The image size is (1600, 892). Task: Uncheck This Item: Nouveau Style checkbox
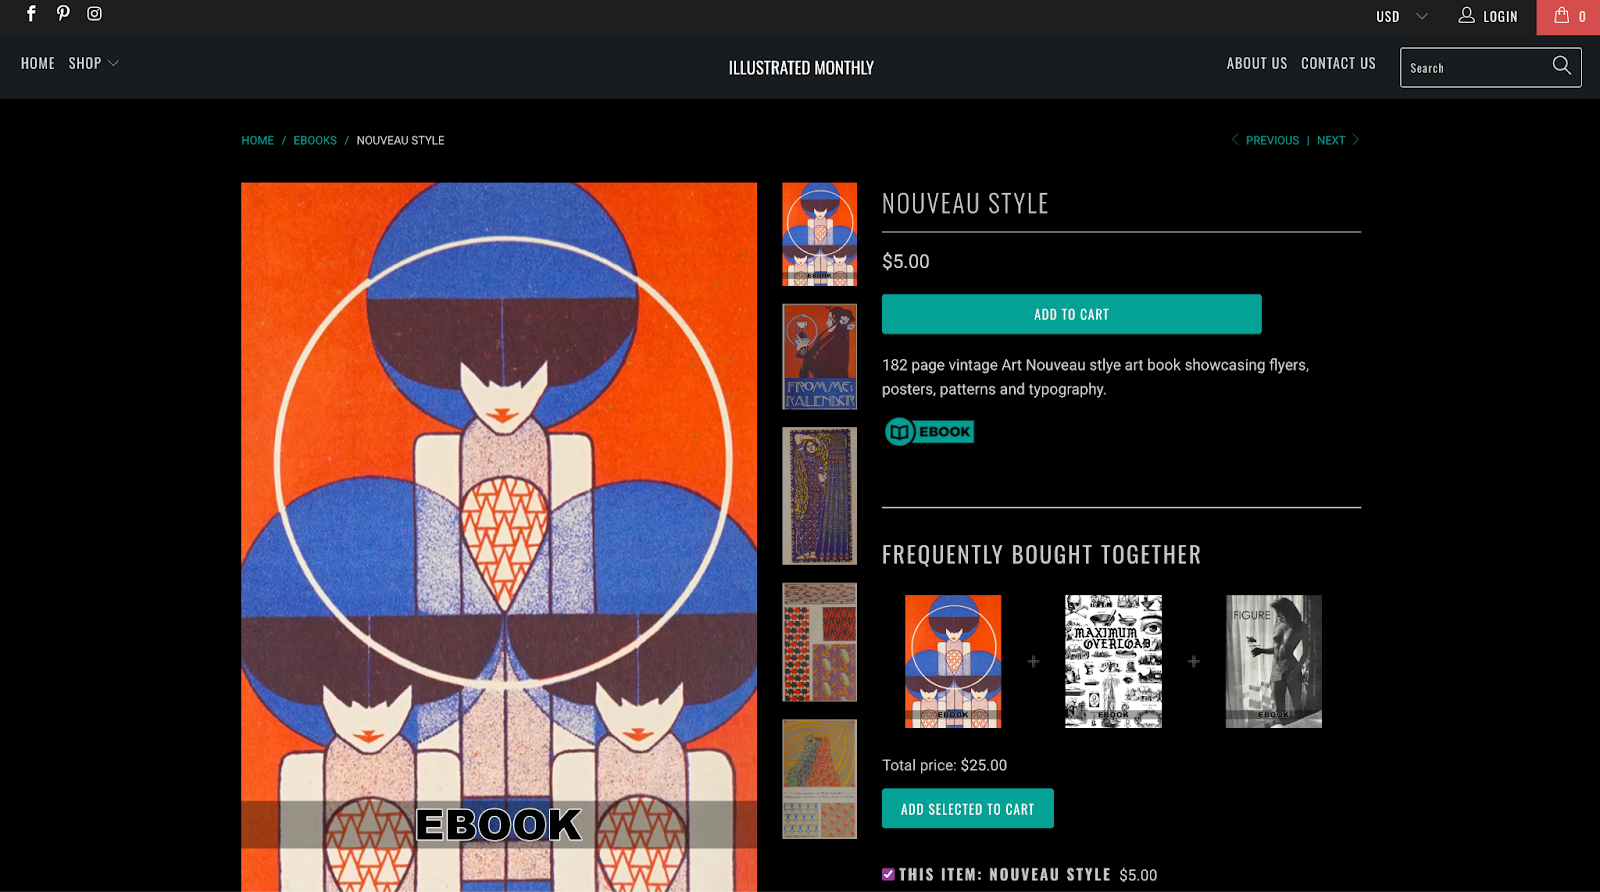pyautogui.click(x=888, y=874)
